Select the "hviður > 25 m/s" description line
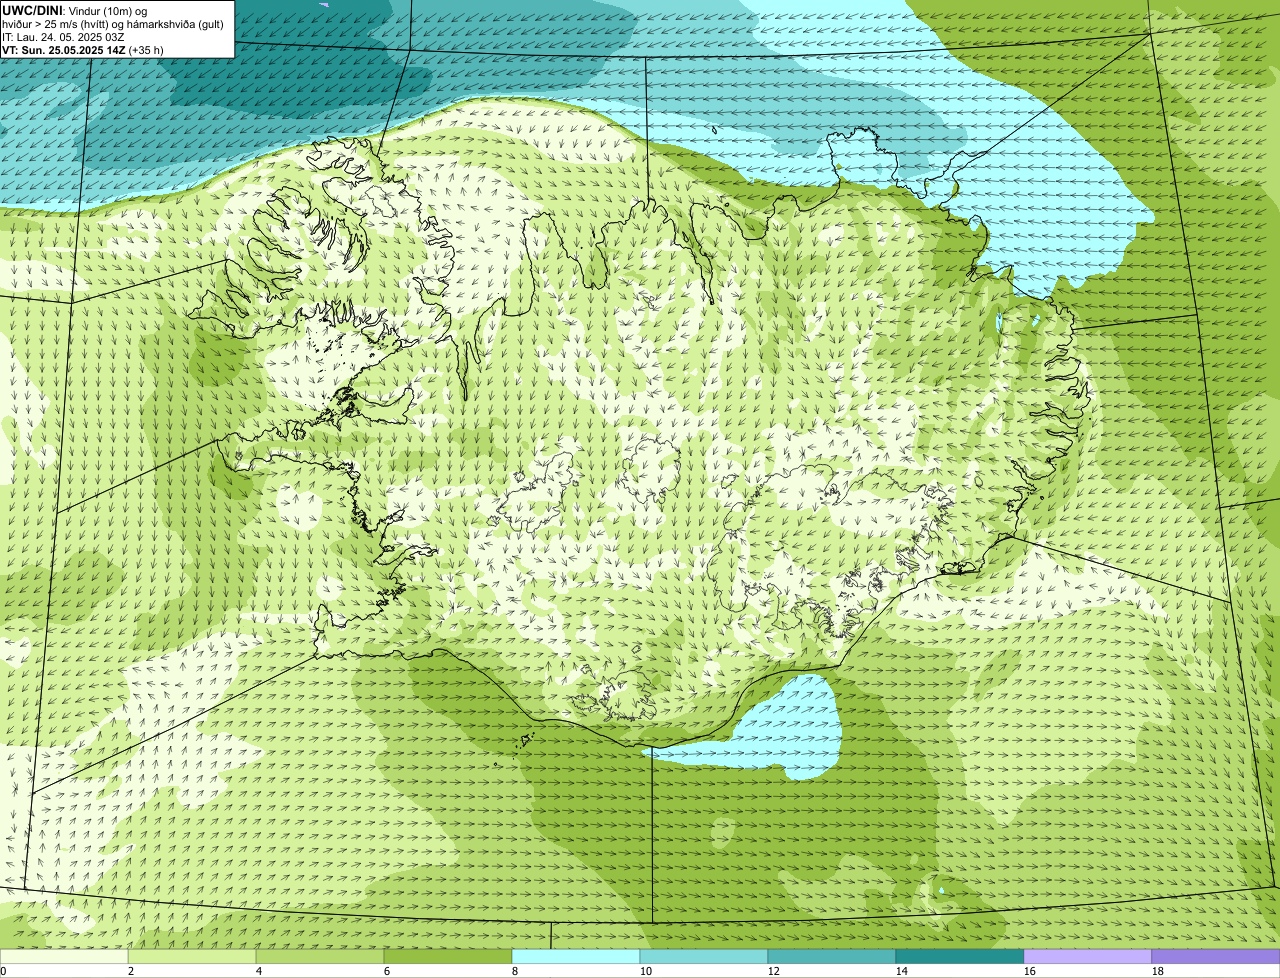The width and height of the screenshot is (1280, 978). [x=113, y=23]
